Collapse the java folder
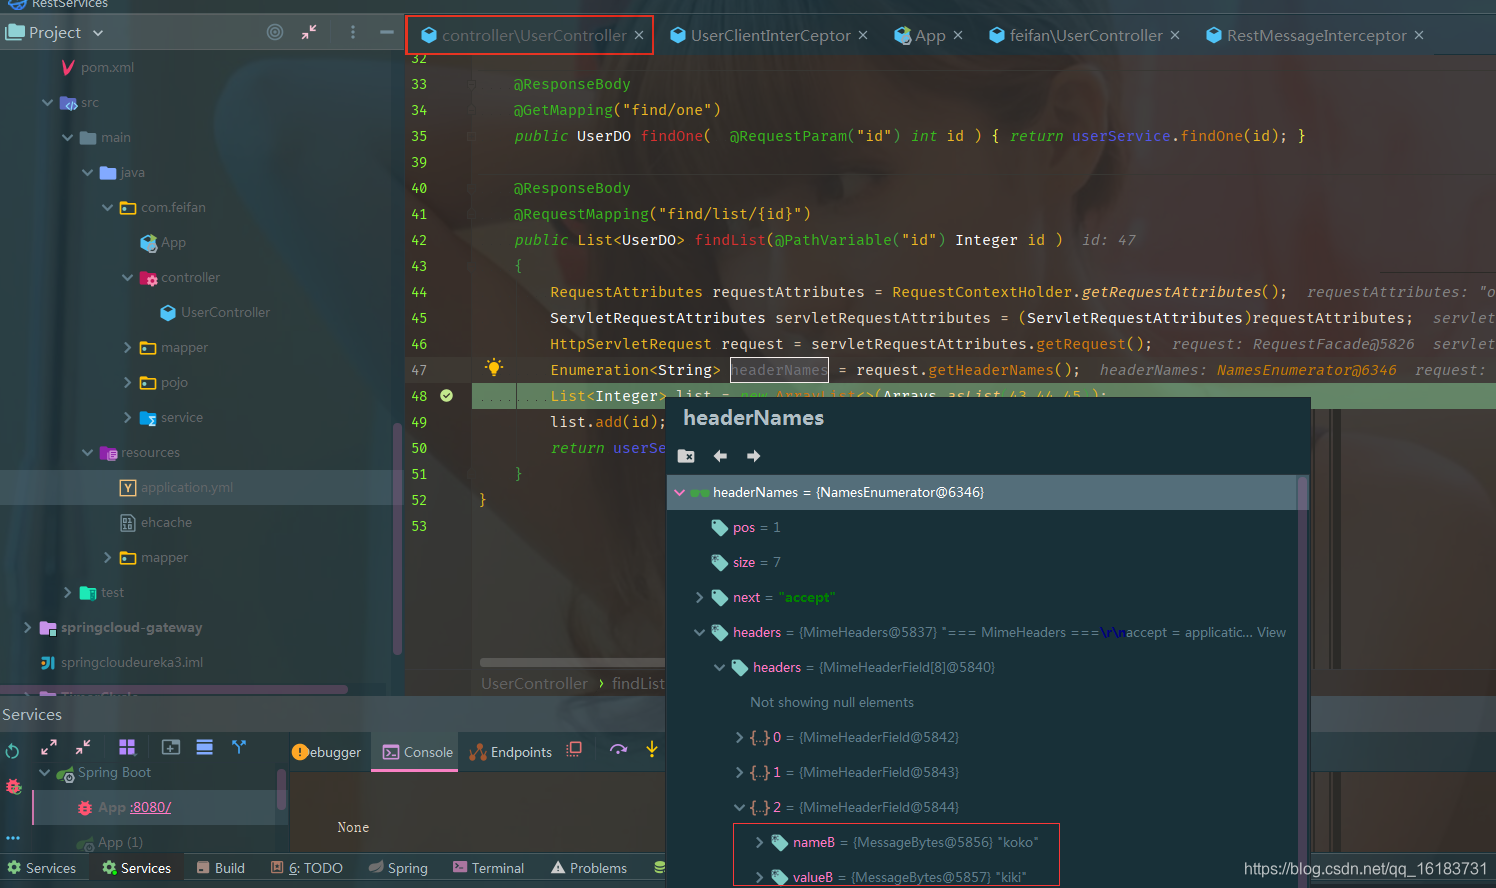Screen dimensions: 1496x888 pyautogui.click(x=87, y=172)
